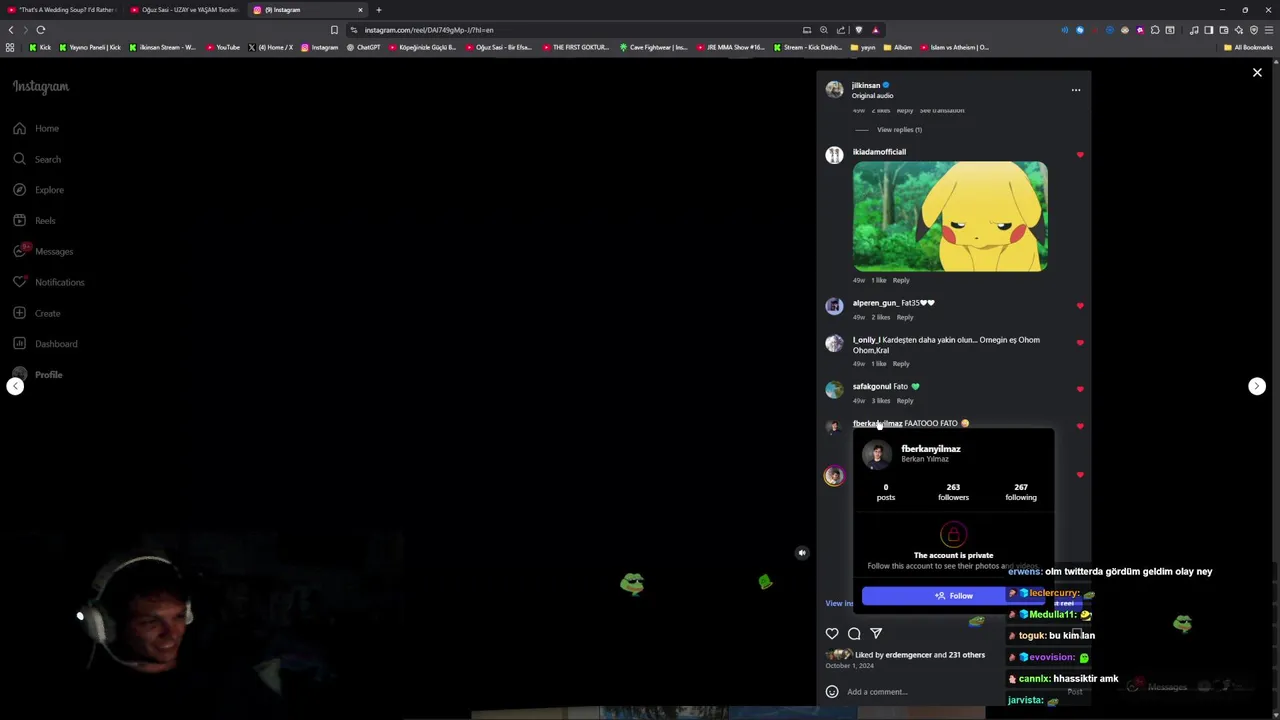Screen dimensions: 1280x720
Task: Expand Albüm bookmarks folder
Action: [897, 47]
